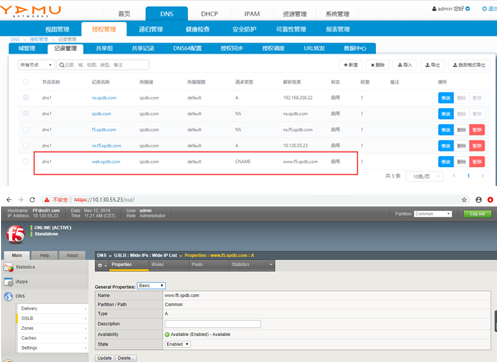The image size is (497, 362).
Task: Switch to the IPAM top tab
Action: [x=252, y=14]
